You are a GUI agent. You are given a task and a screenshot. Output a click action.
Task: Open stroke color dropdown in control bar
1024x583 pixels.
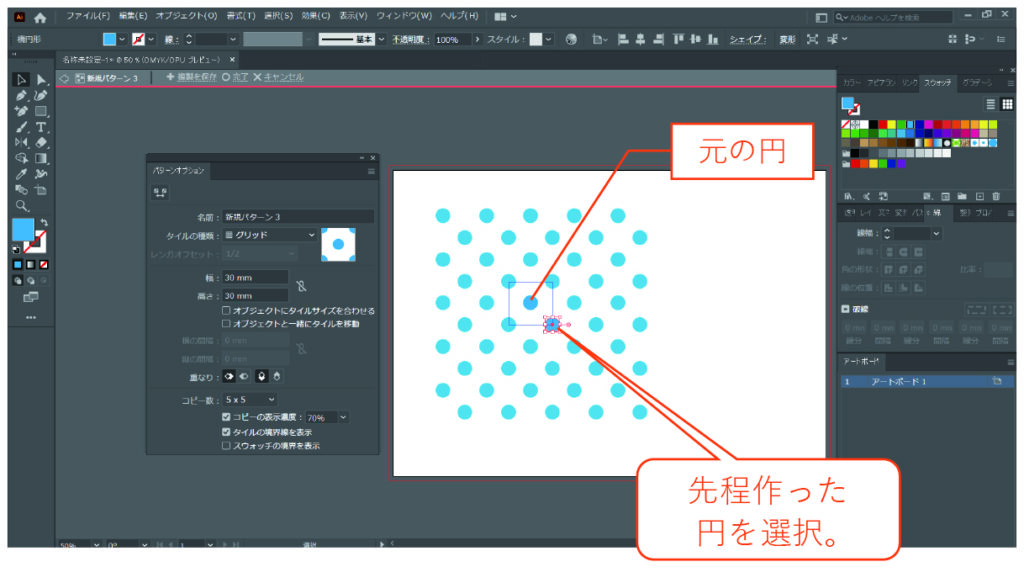(x=151, y=40)
